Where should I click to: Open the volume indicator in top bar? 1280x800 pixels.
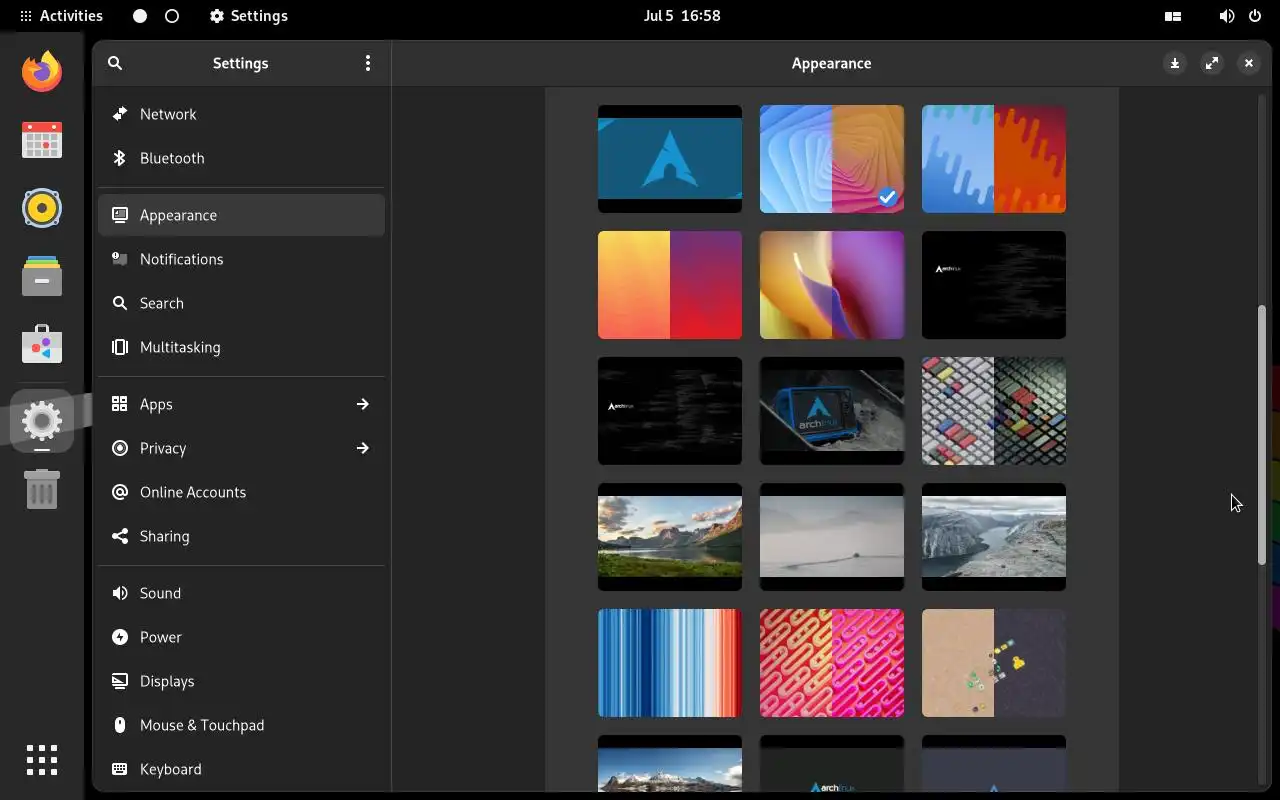(1226, 16)
